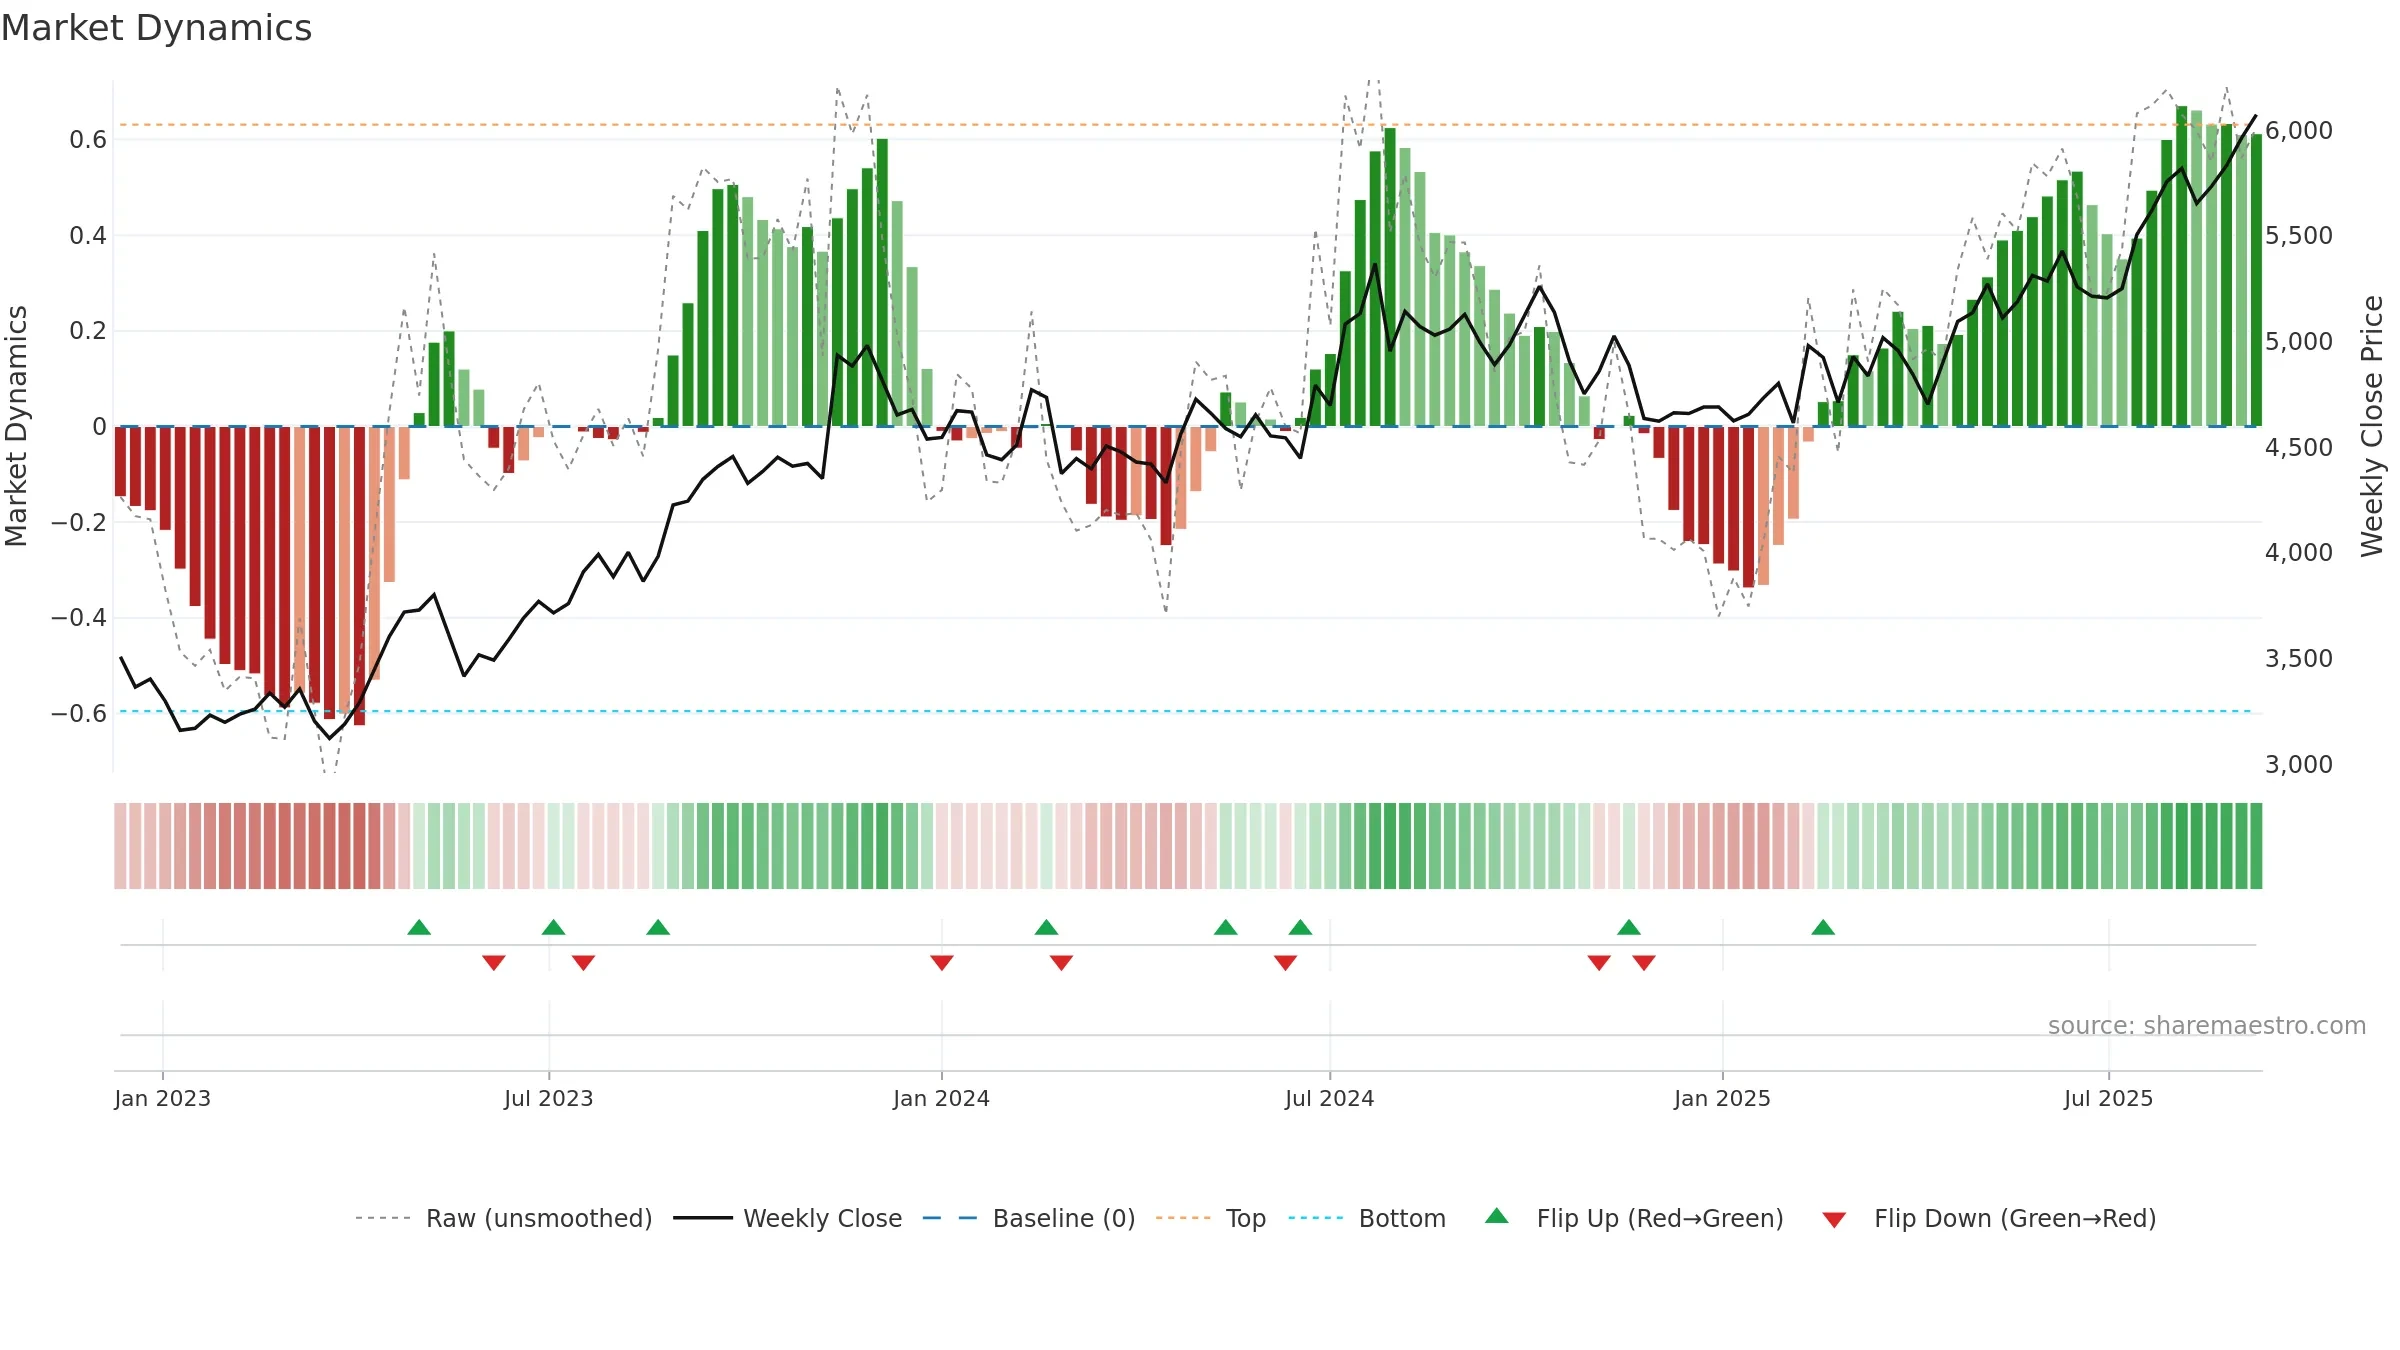Image resolution: width=2400 pixels, height=1350 pixels.
Task: Click the Jul 2025 x-axis label
Action: point(2108,1098)
